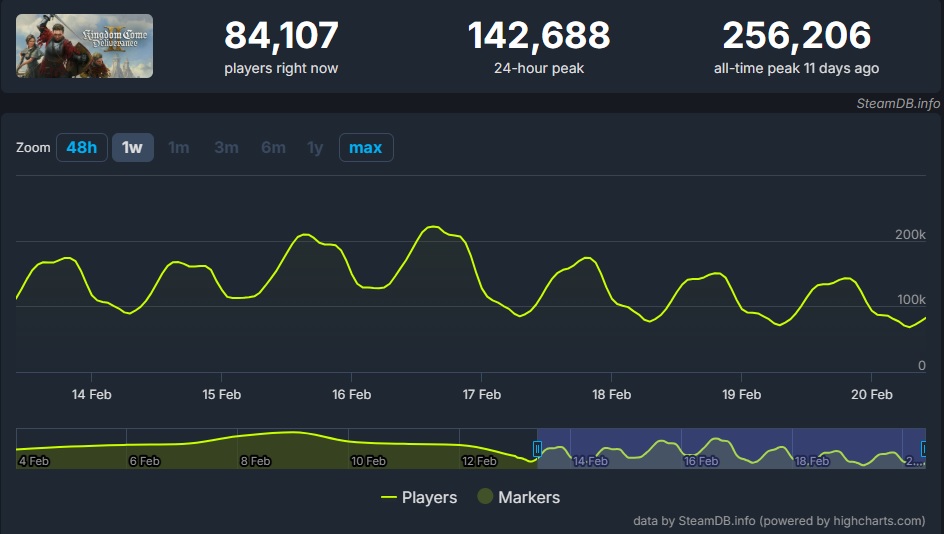The width and height of the screenshot is (944, 534).
Task: Click the 19 Feb x-axis label
Action: [x=742, y=394]
